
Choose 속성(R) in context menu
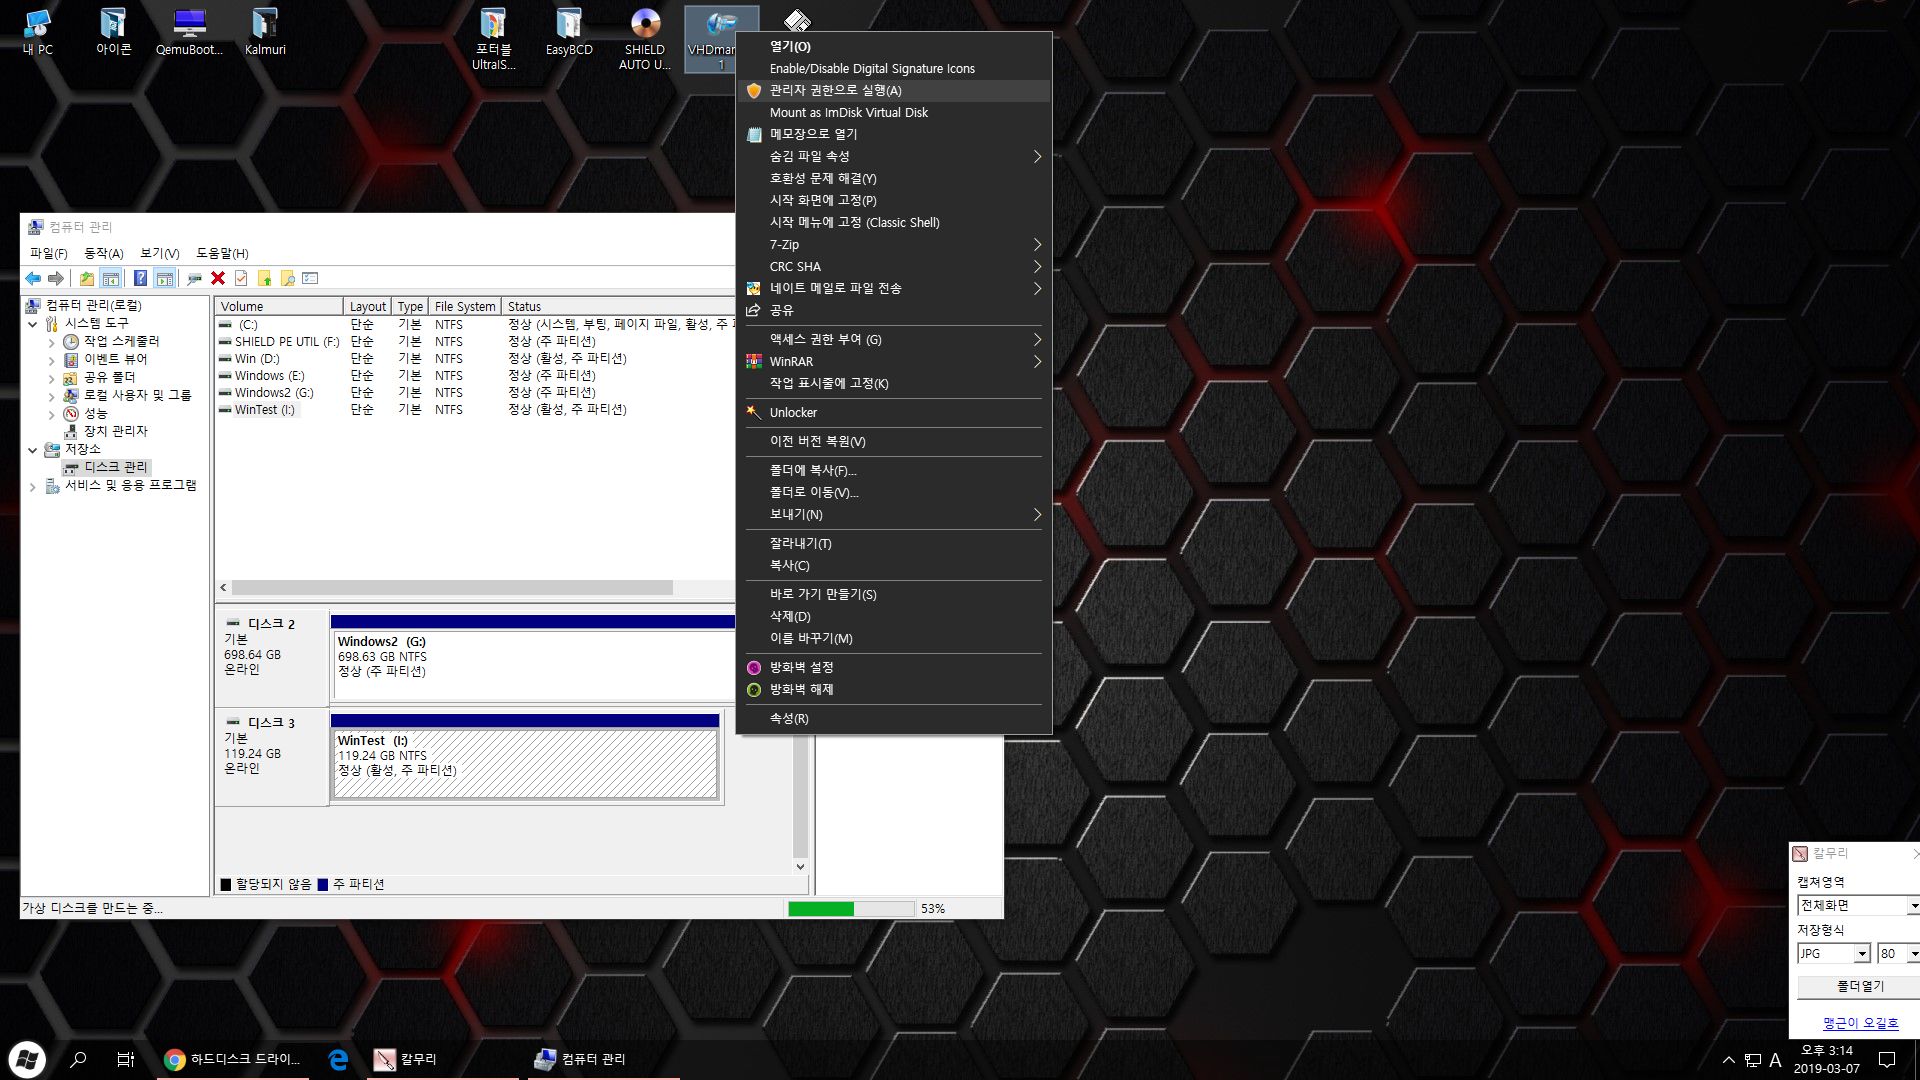click(893, 718)
